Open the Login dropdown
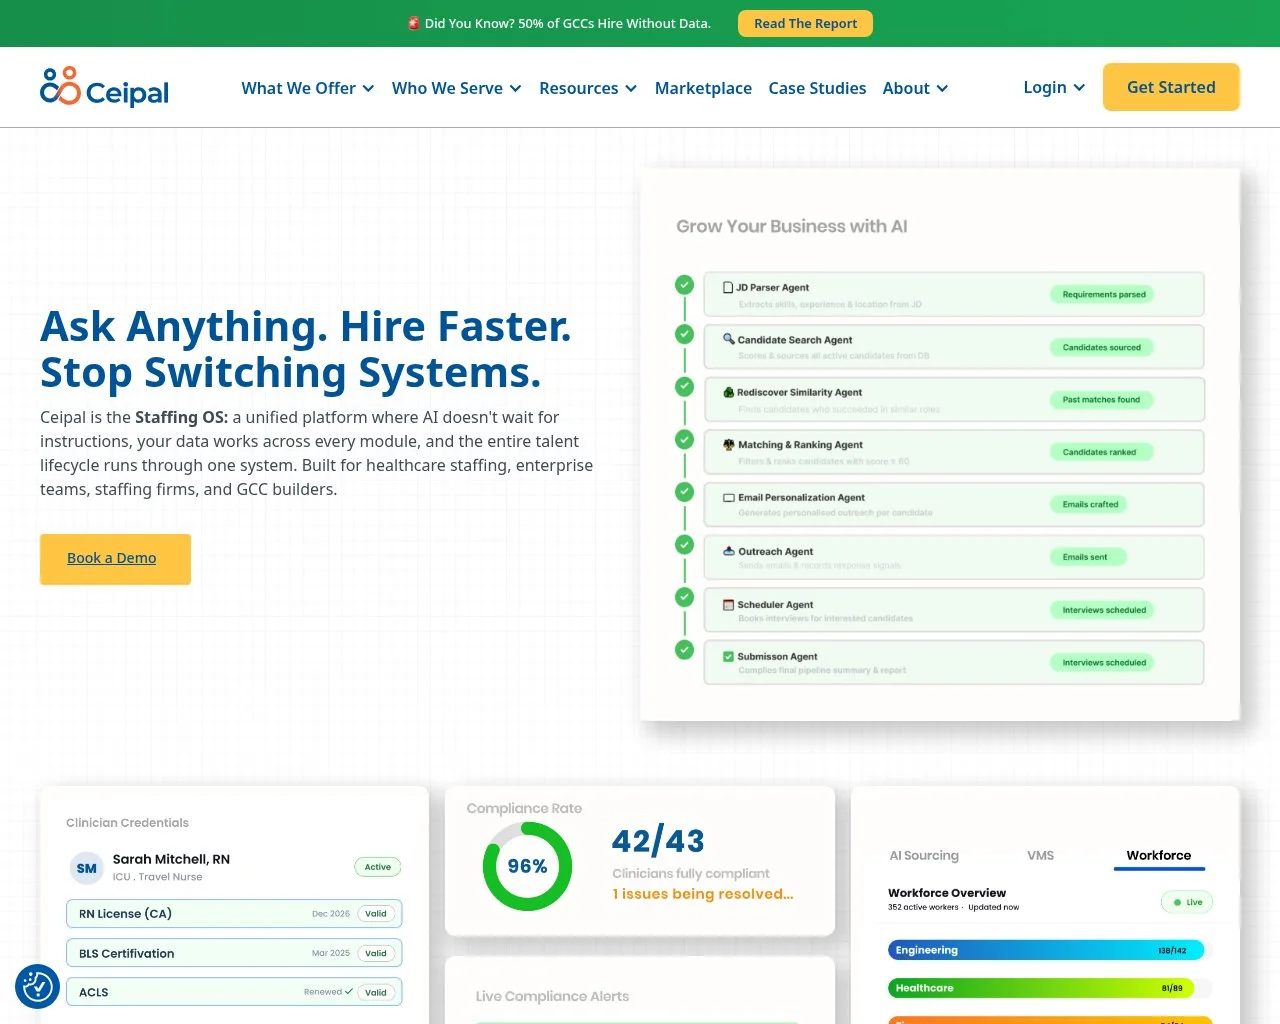Screen dimensions: 1280x1024 1054,87
